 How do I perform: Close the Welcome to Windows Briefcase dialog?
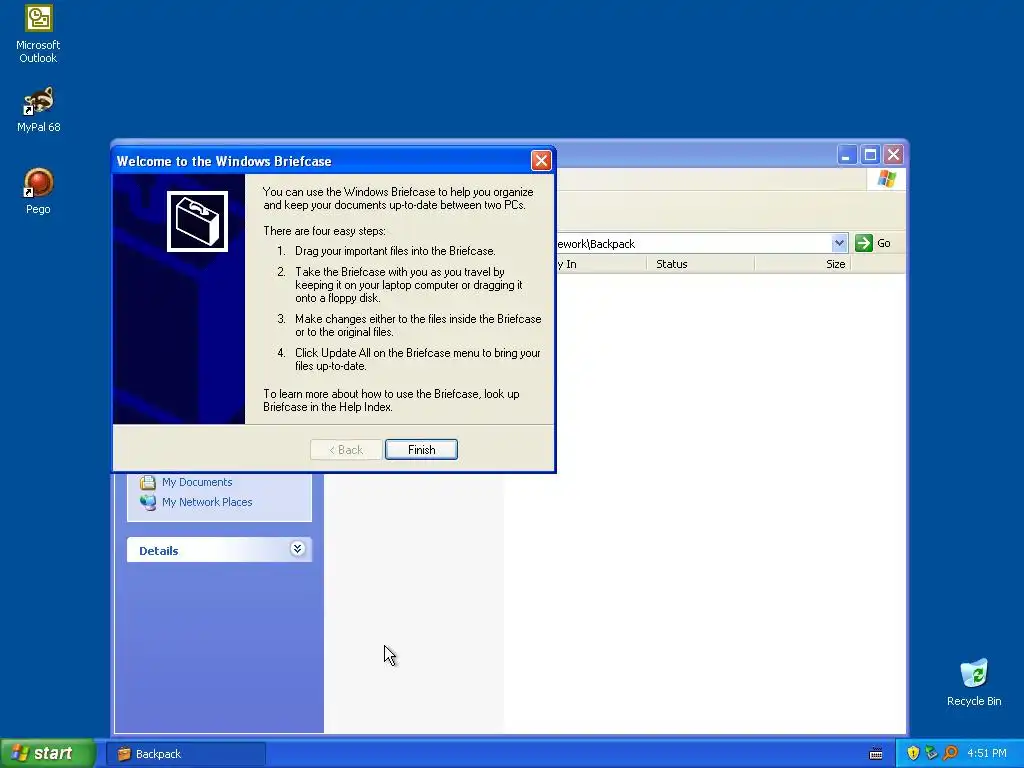click(541, 161)
